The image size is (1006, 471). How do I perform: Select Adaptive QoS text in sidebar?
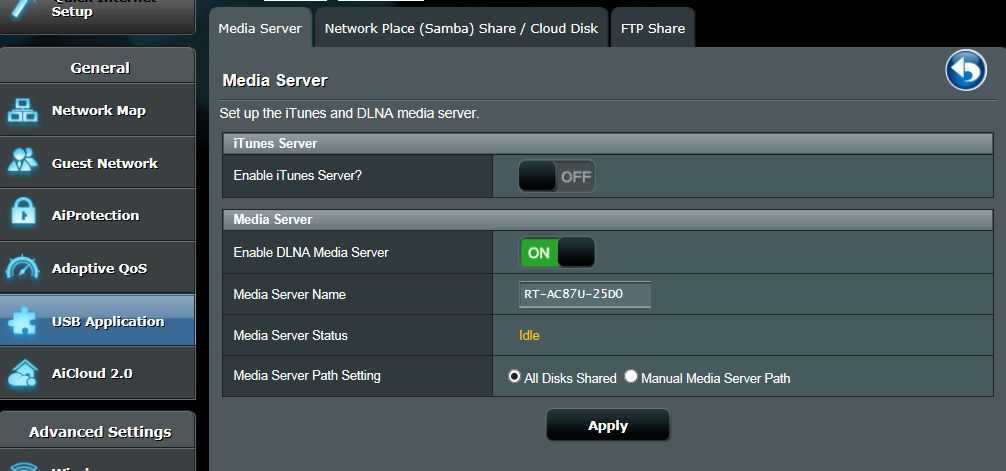point(99,268)
